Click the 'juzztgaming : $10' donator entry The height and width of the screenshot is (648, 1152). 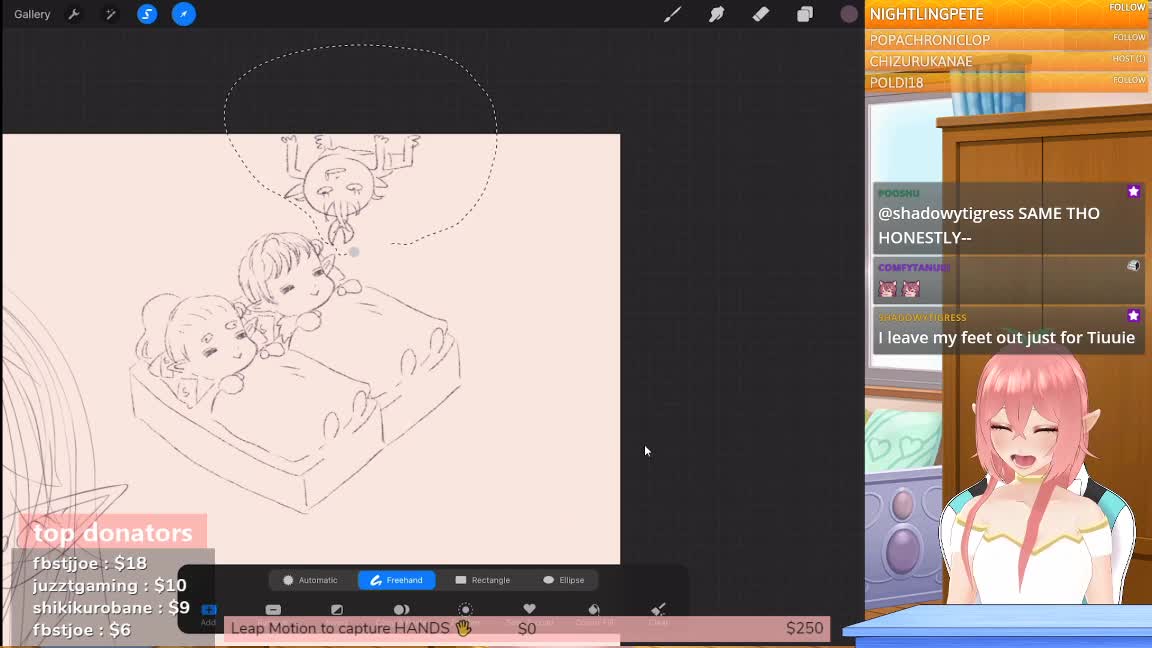[x=109, y=586]
